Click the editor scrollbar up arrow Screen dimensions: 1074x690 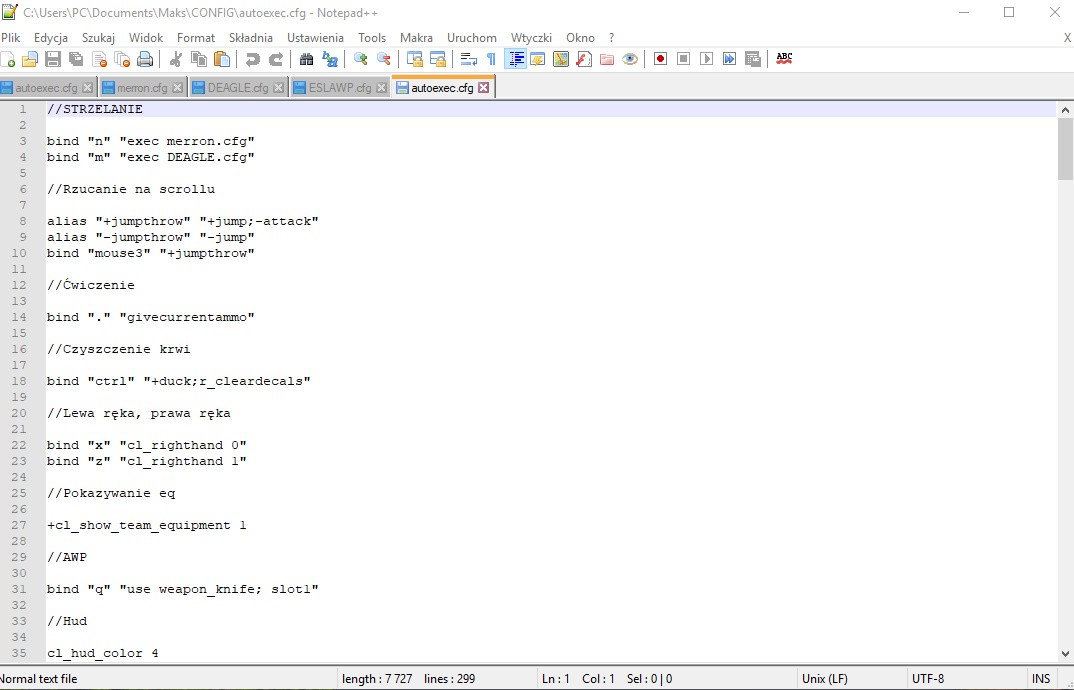point(1065,110)
